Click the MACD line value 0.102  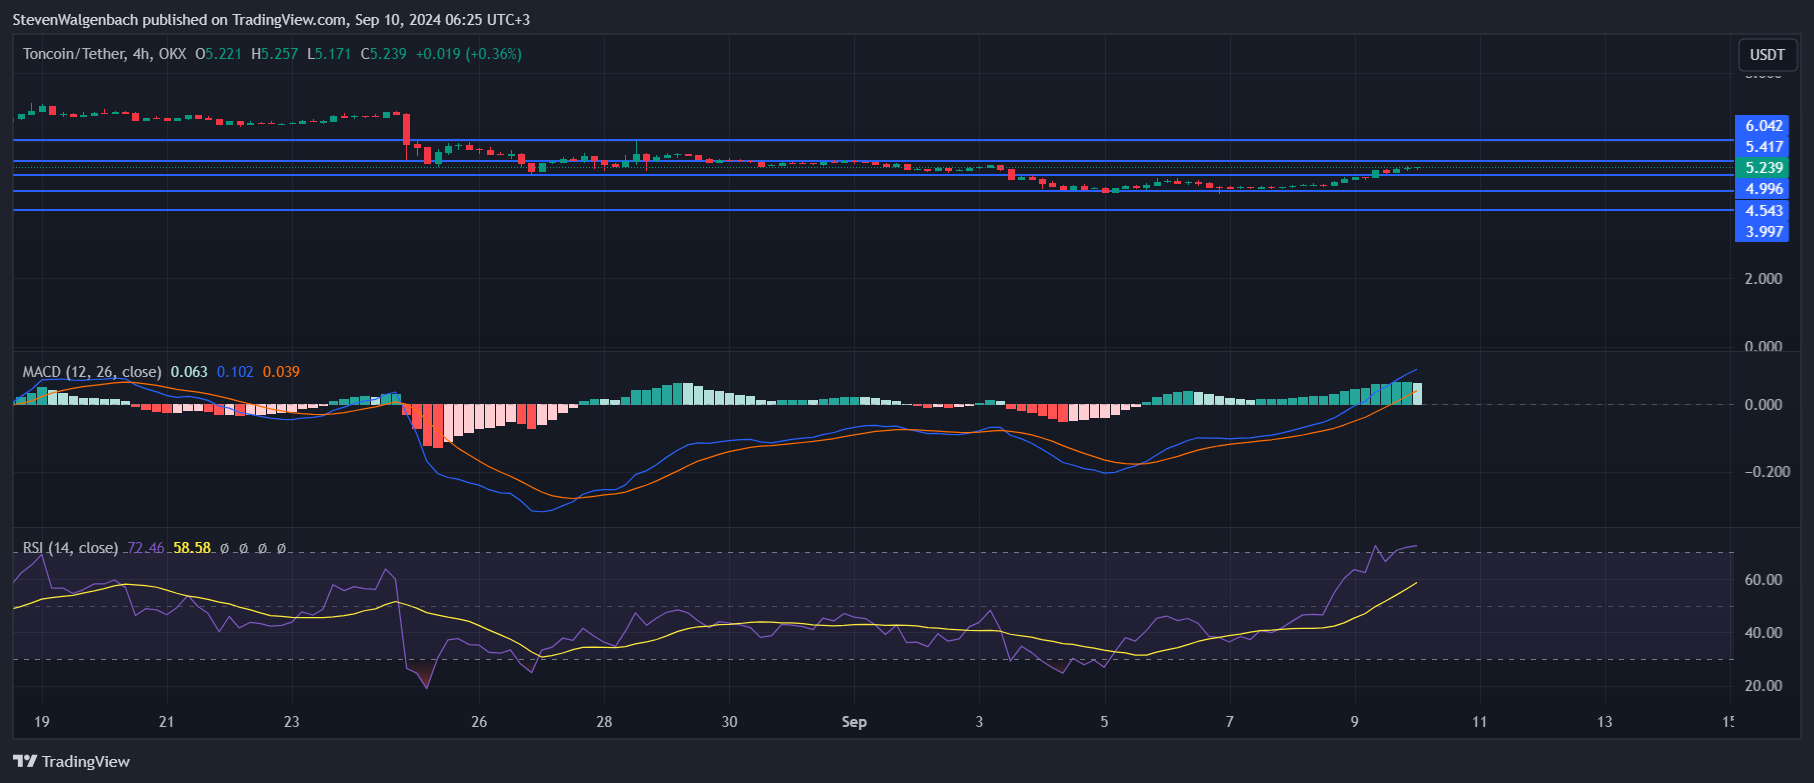pyautogui.click(x=235, y=372)
